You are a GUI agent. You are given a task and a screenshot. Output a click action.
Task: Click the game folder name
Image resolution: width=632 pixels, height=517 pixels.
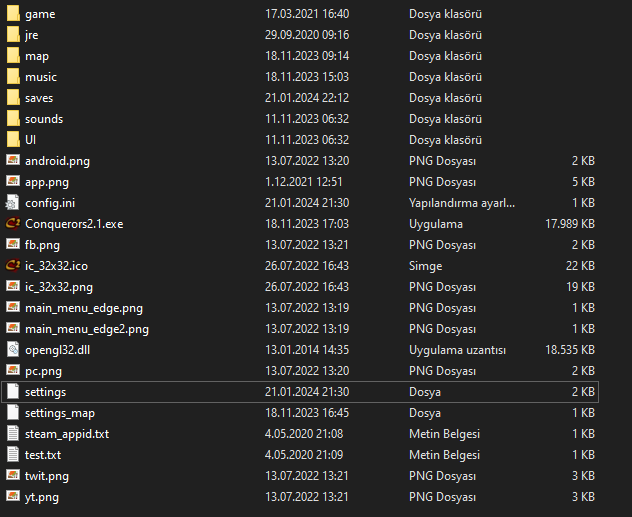(x=40, y=14)
